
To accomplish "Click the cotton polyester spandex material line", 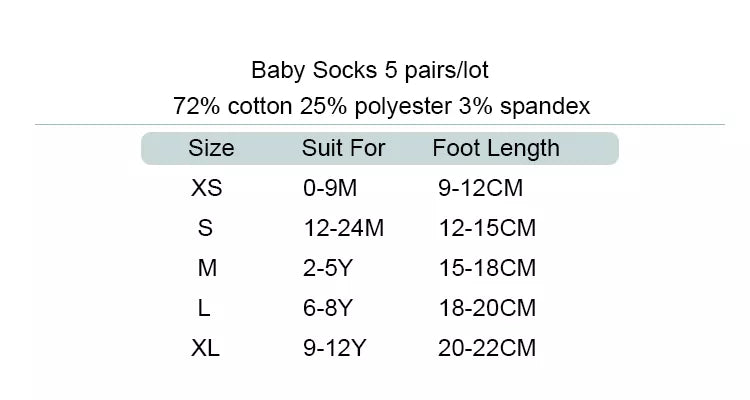I will pos(381,105).
